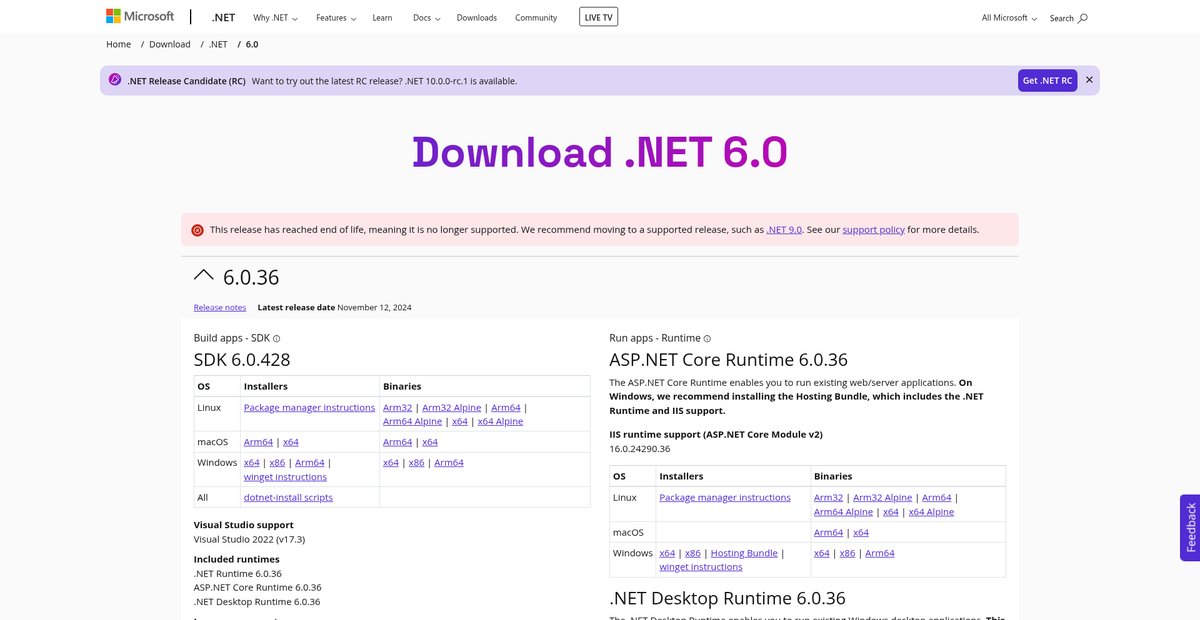Image resolution: width=1200 pixels, height=620 pixels.
Task: Click the November 12, 2024 release date
Action: (x=374, y=308)
